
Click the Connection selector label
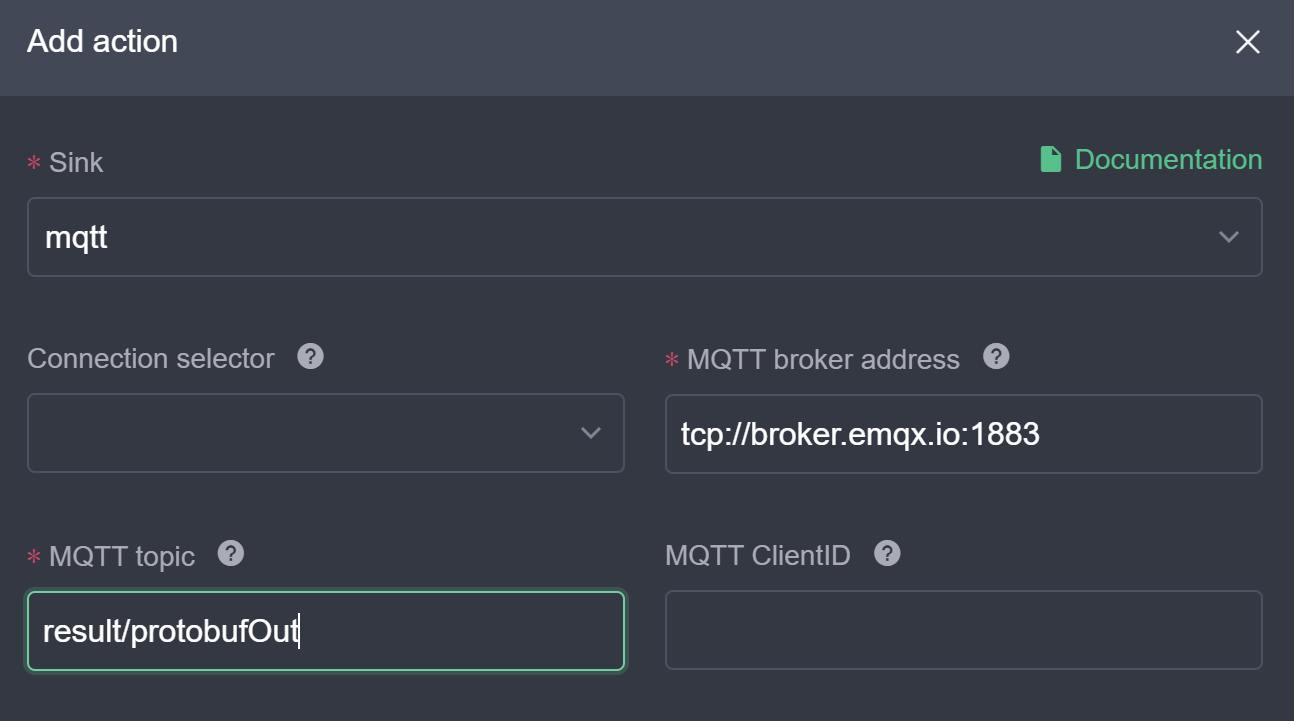[151, 358]
